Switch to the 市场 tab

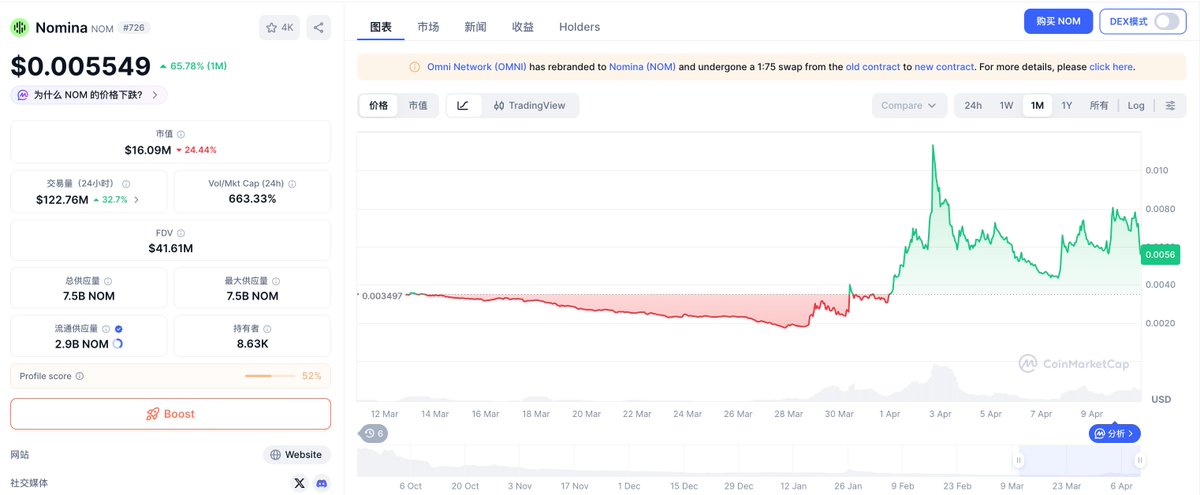428,27
